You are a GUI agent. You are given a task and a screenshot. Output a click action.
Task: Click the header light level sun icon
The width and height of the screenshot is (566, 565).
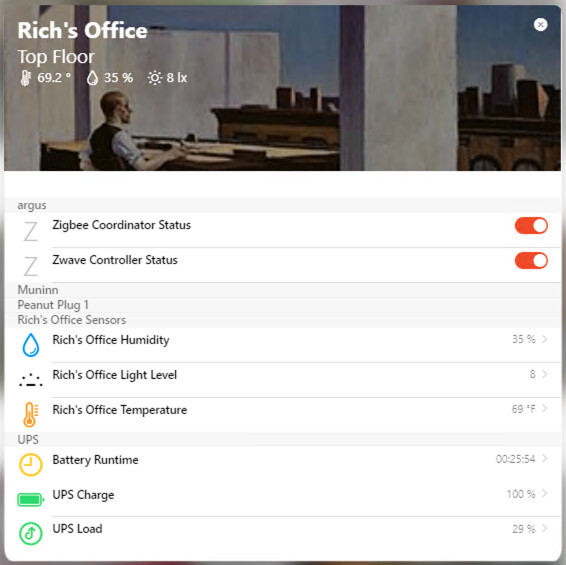pos(154,78)
